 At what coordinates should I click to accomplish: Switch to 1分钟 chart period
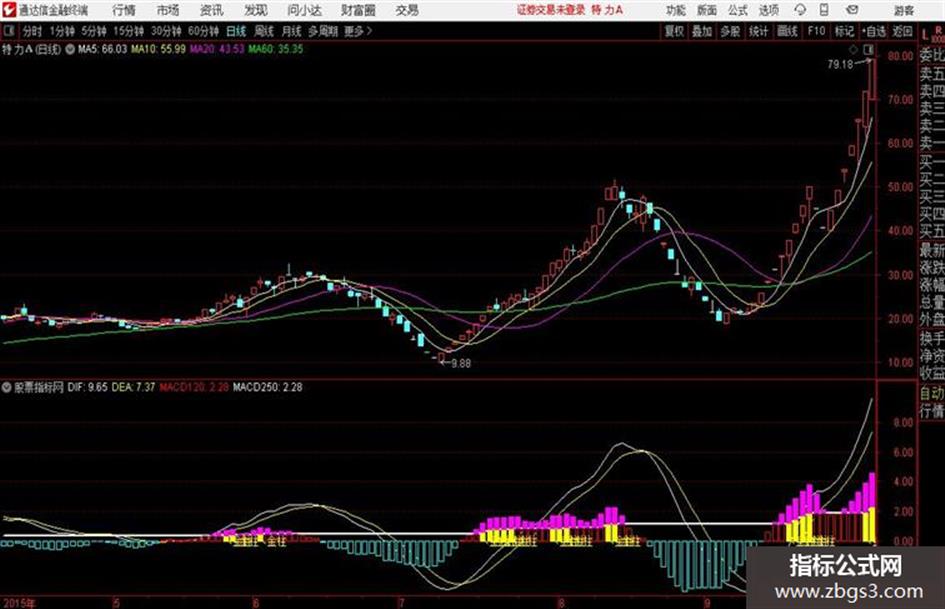pos(62,31)
